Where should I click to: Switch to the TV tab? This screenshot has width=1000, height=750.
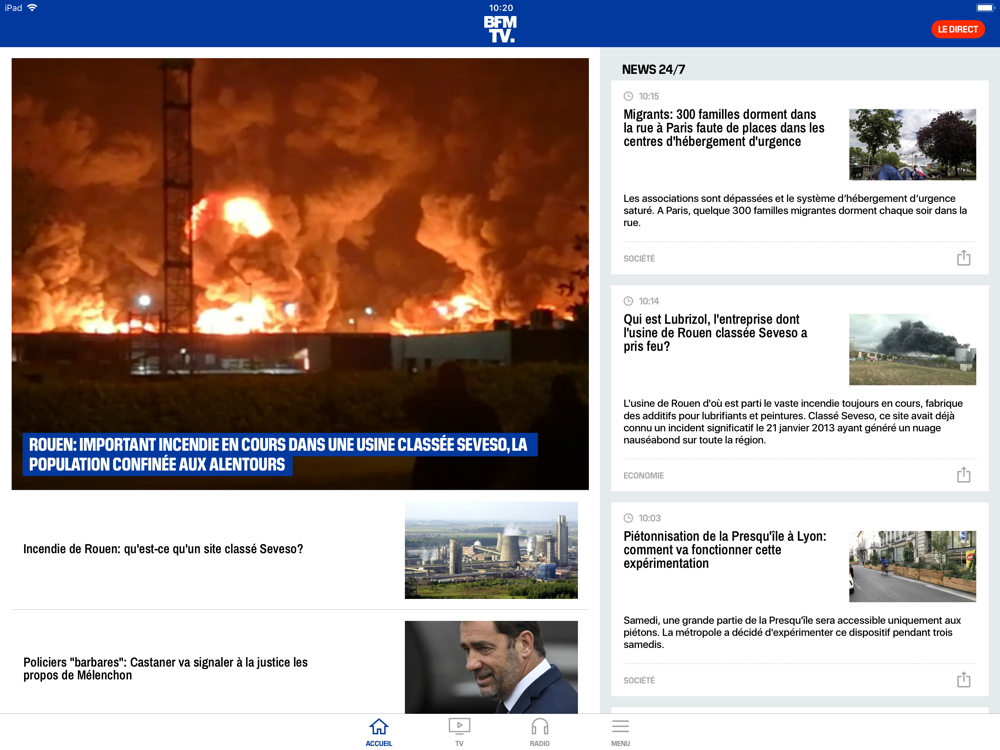coord(459,732)
